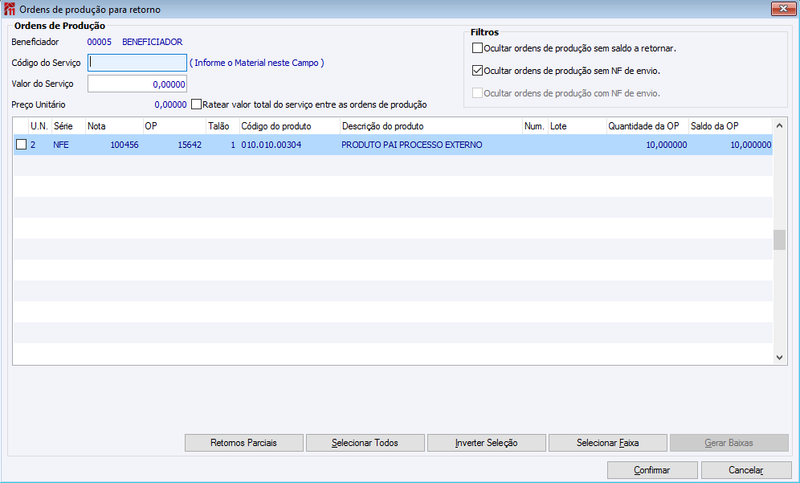Click the Talão column header
This screenshot has height=483, width=800.
click(222, 126)
